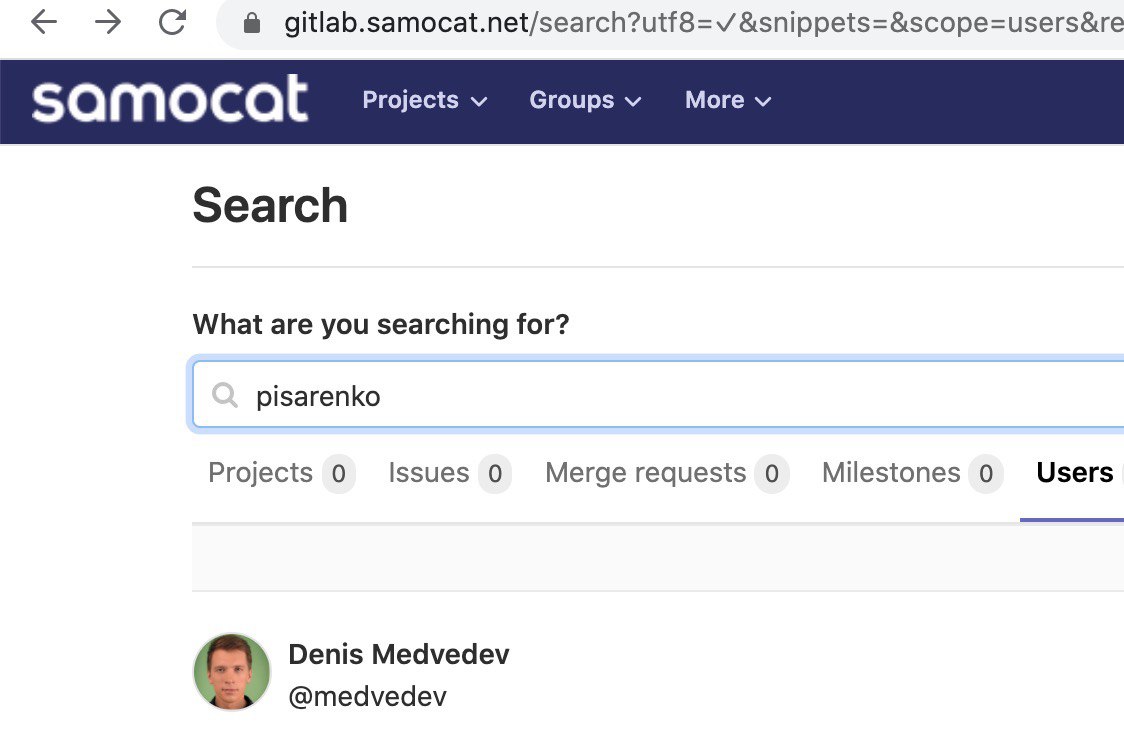The height and width of the screenshot is (744, 1124).
Task: Reload the page with refresh icon
Action: tap(172, 22)
